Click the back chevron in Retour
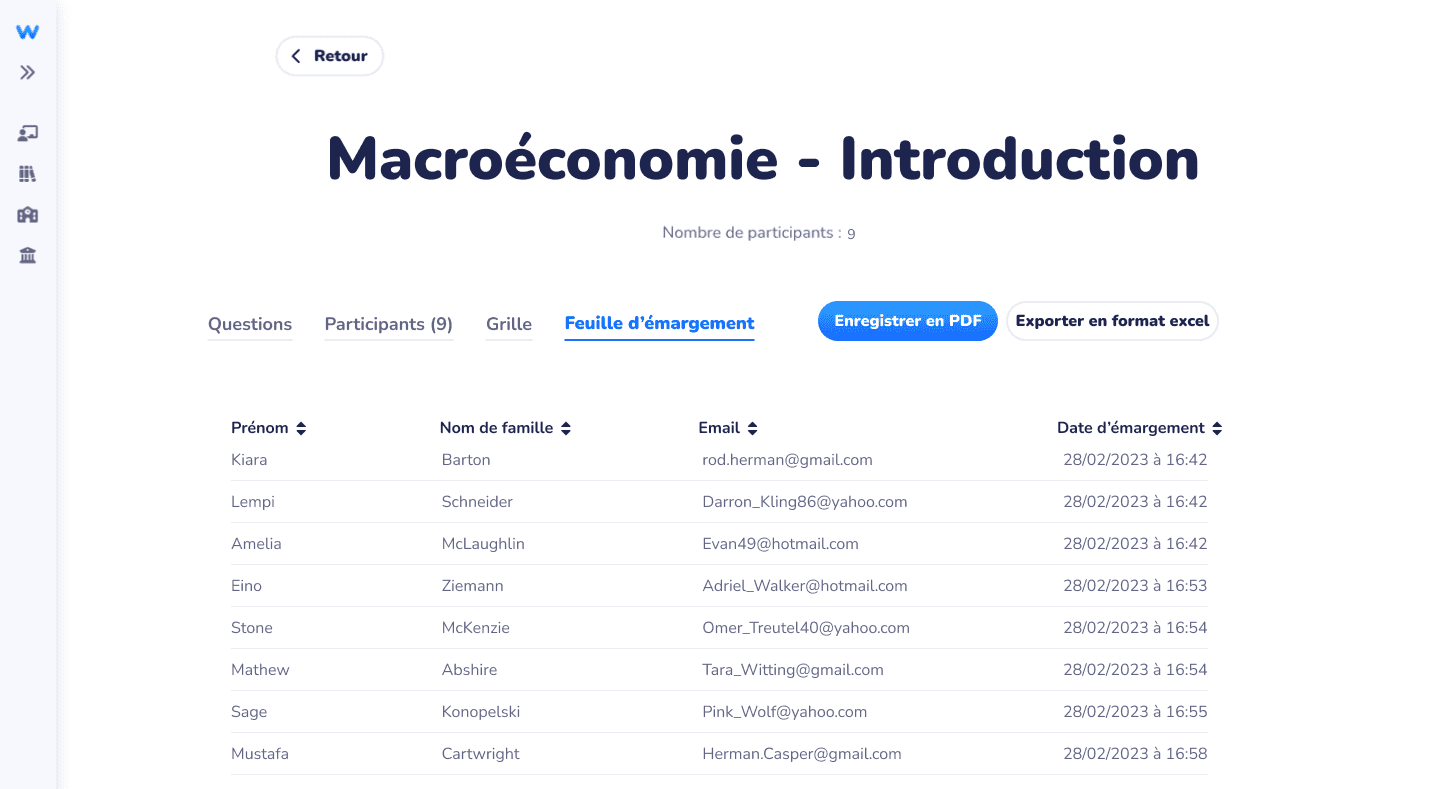The height and width of the screenshot is (789, 1440). coord(296,56)
